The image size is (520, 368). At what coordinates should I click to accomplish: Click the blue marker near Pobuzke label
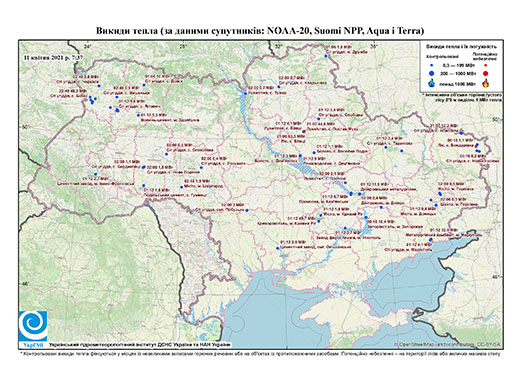click(247, 210)
